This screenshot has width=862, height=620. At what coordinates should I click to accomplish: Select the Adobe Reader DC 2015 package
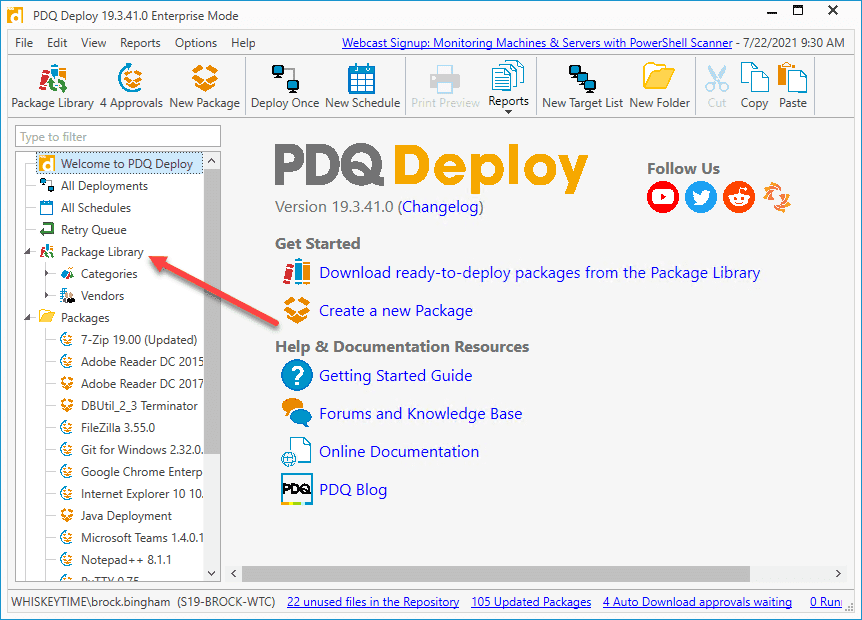tap(142, 362)
